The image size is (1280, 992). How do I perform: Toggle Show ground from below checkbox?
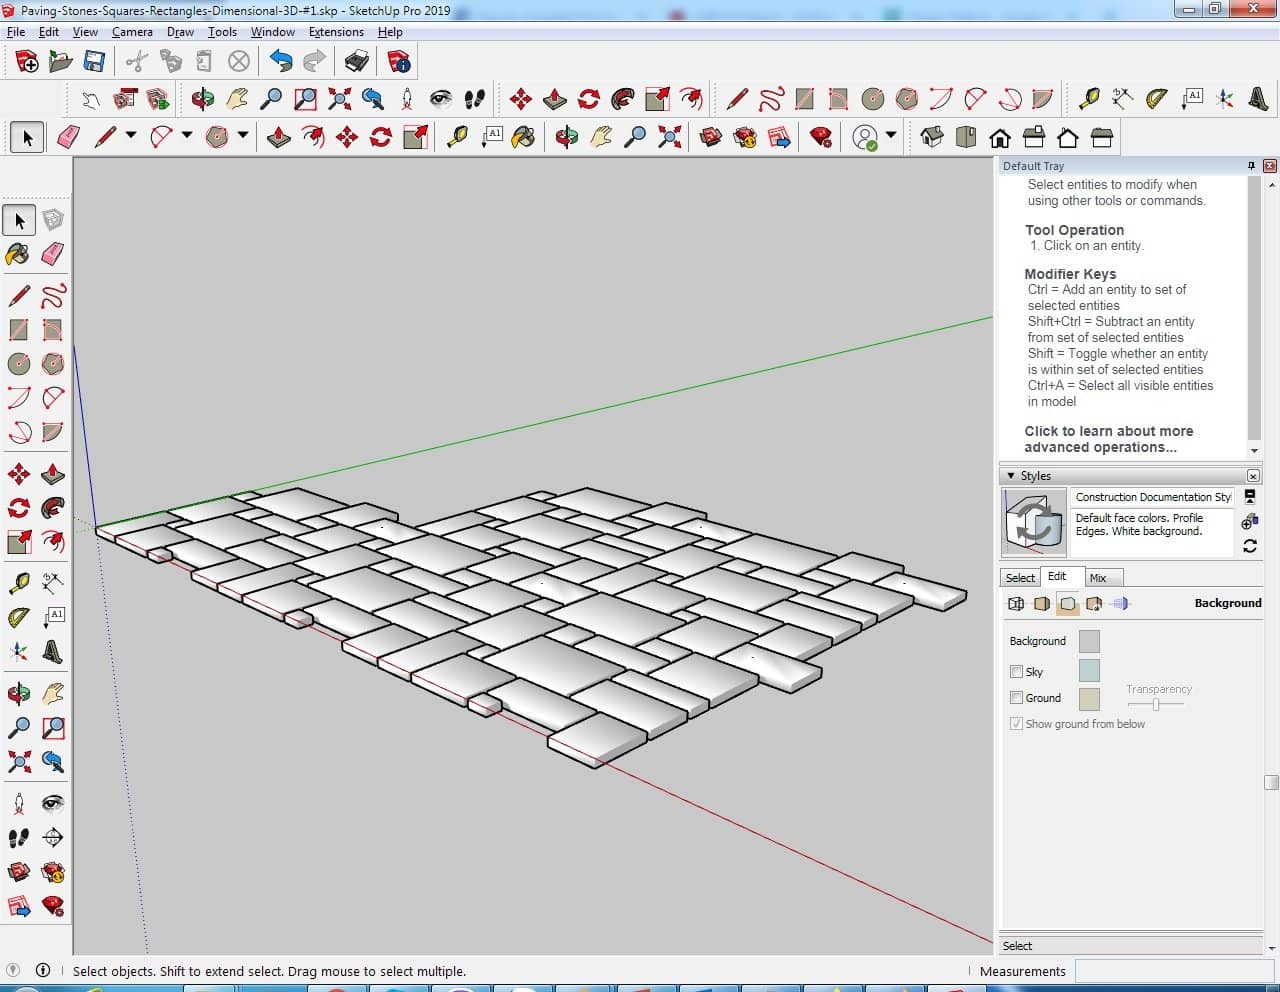[1016, 724]
